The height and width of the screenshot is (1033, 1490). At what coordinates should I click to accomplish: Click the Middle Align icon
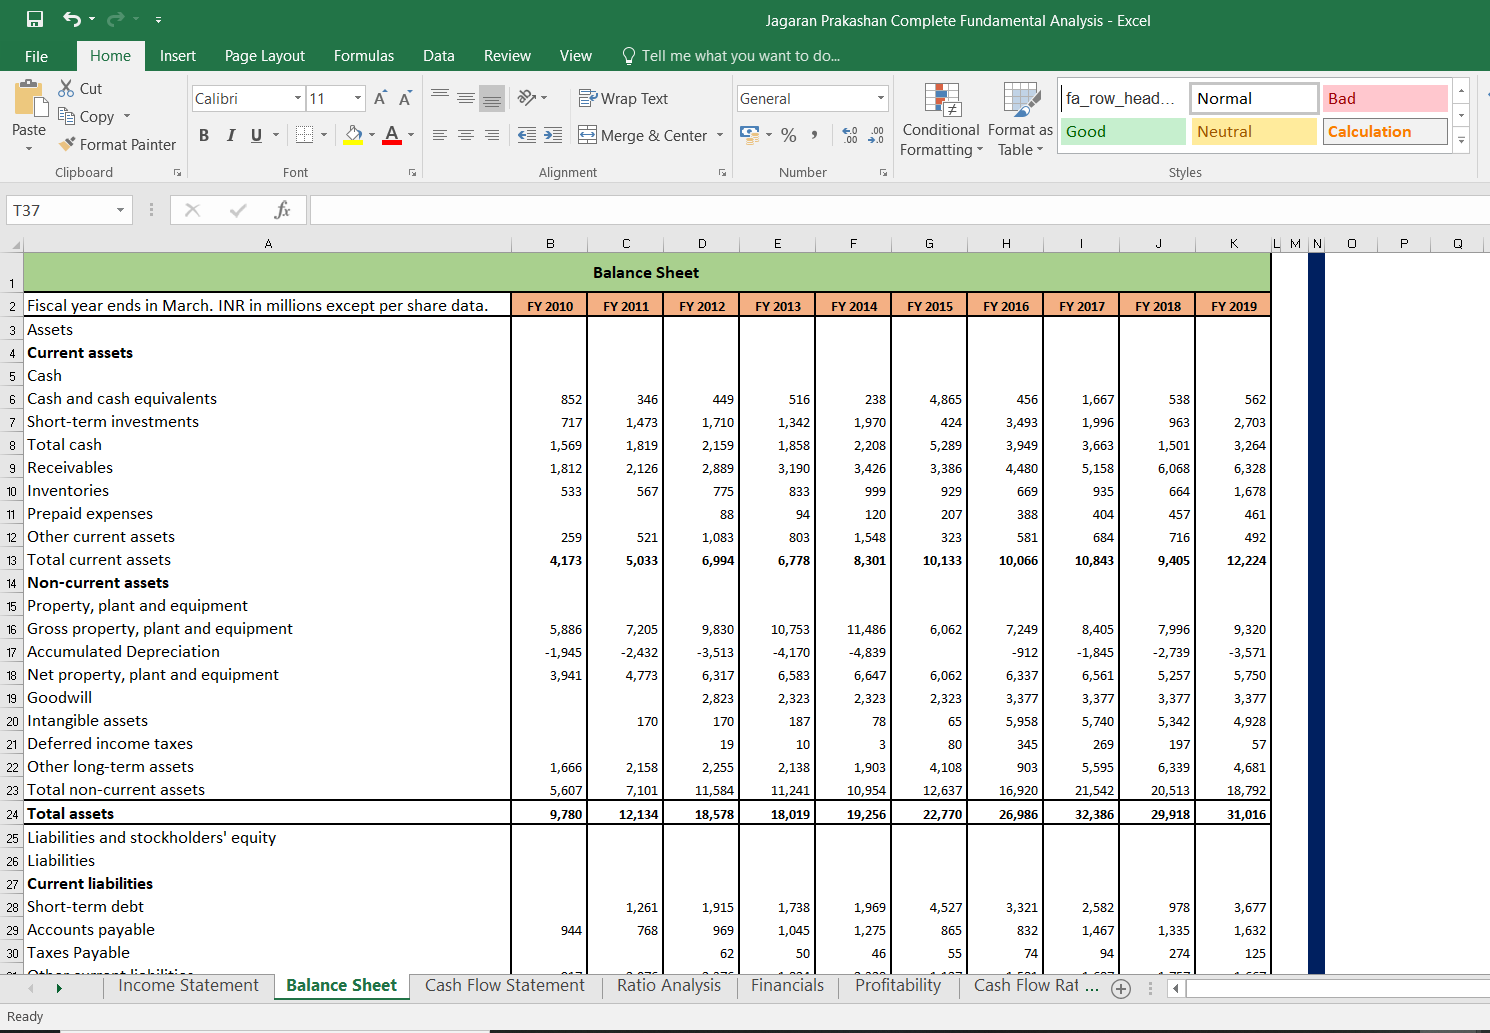pyautogui.click(x=466, y=97)
